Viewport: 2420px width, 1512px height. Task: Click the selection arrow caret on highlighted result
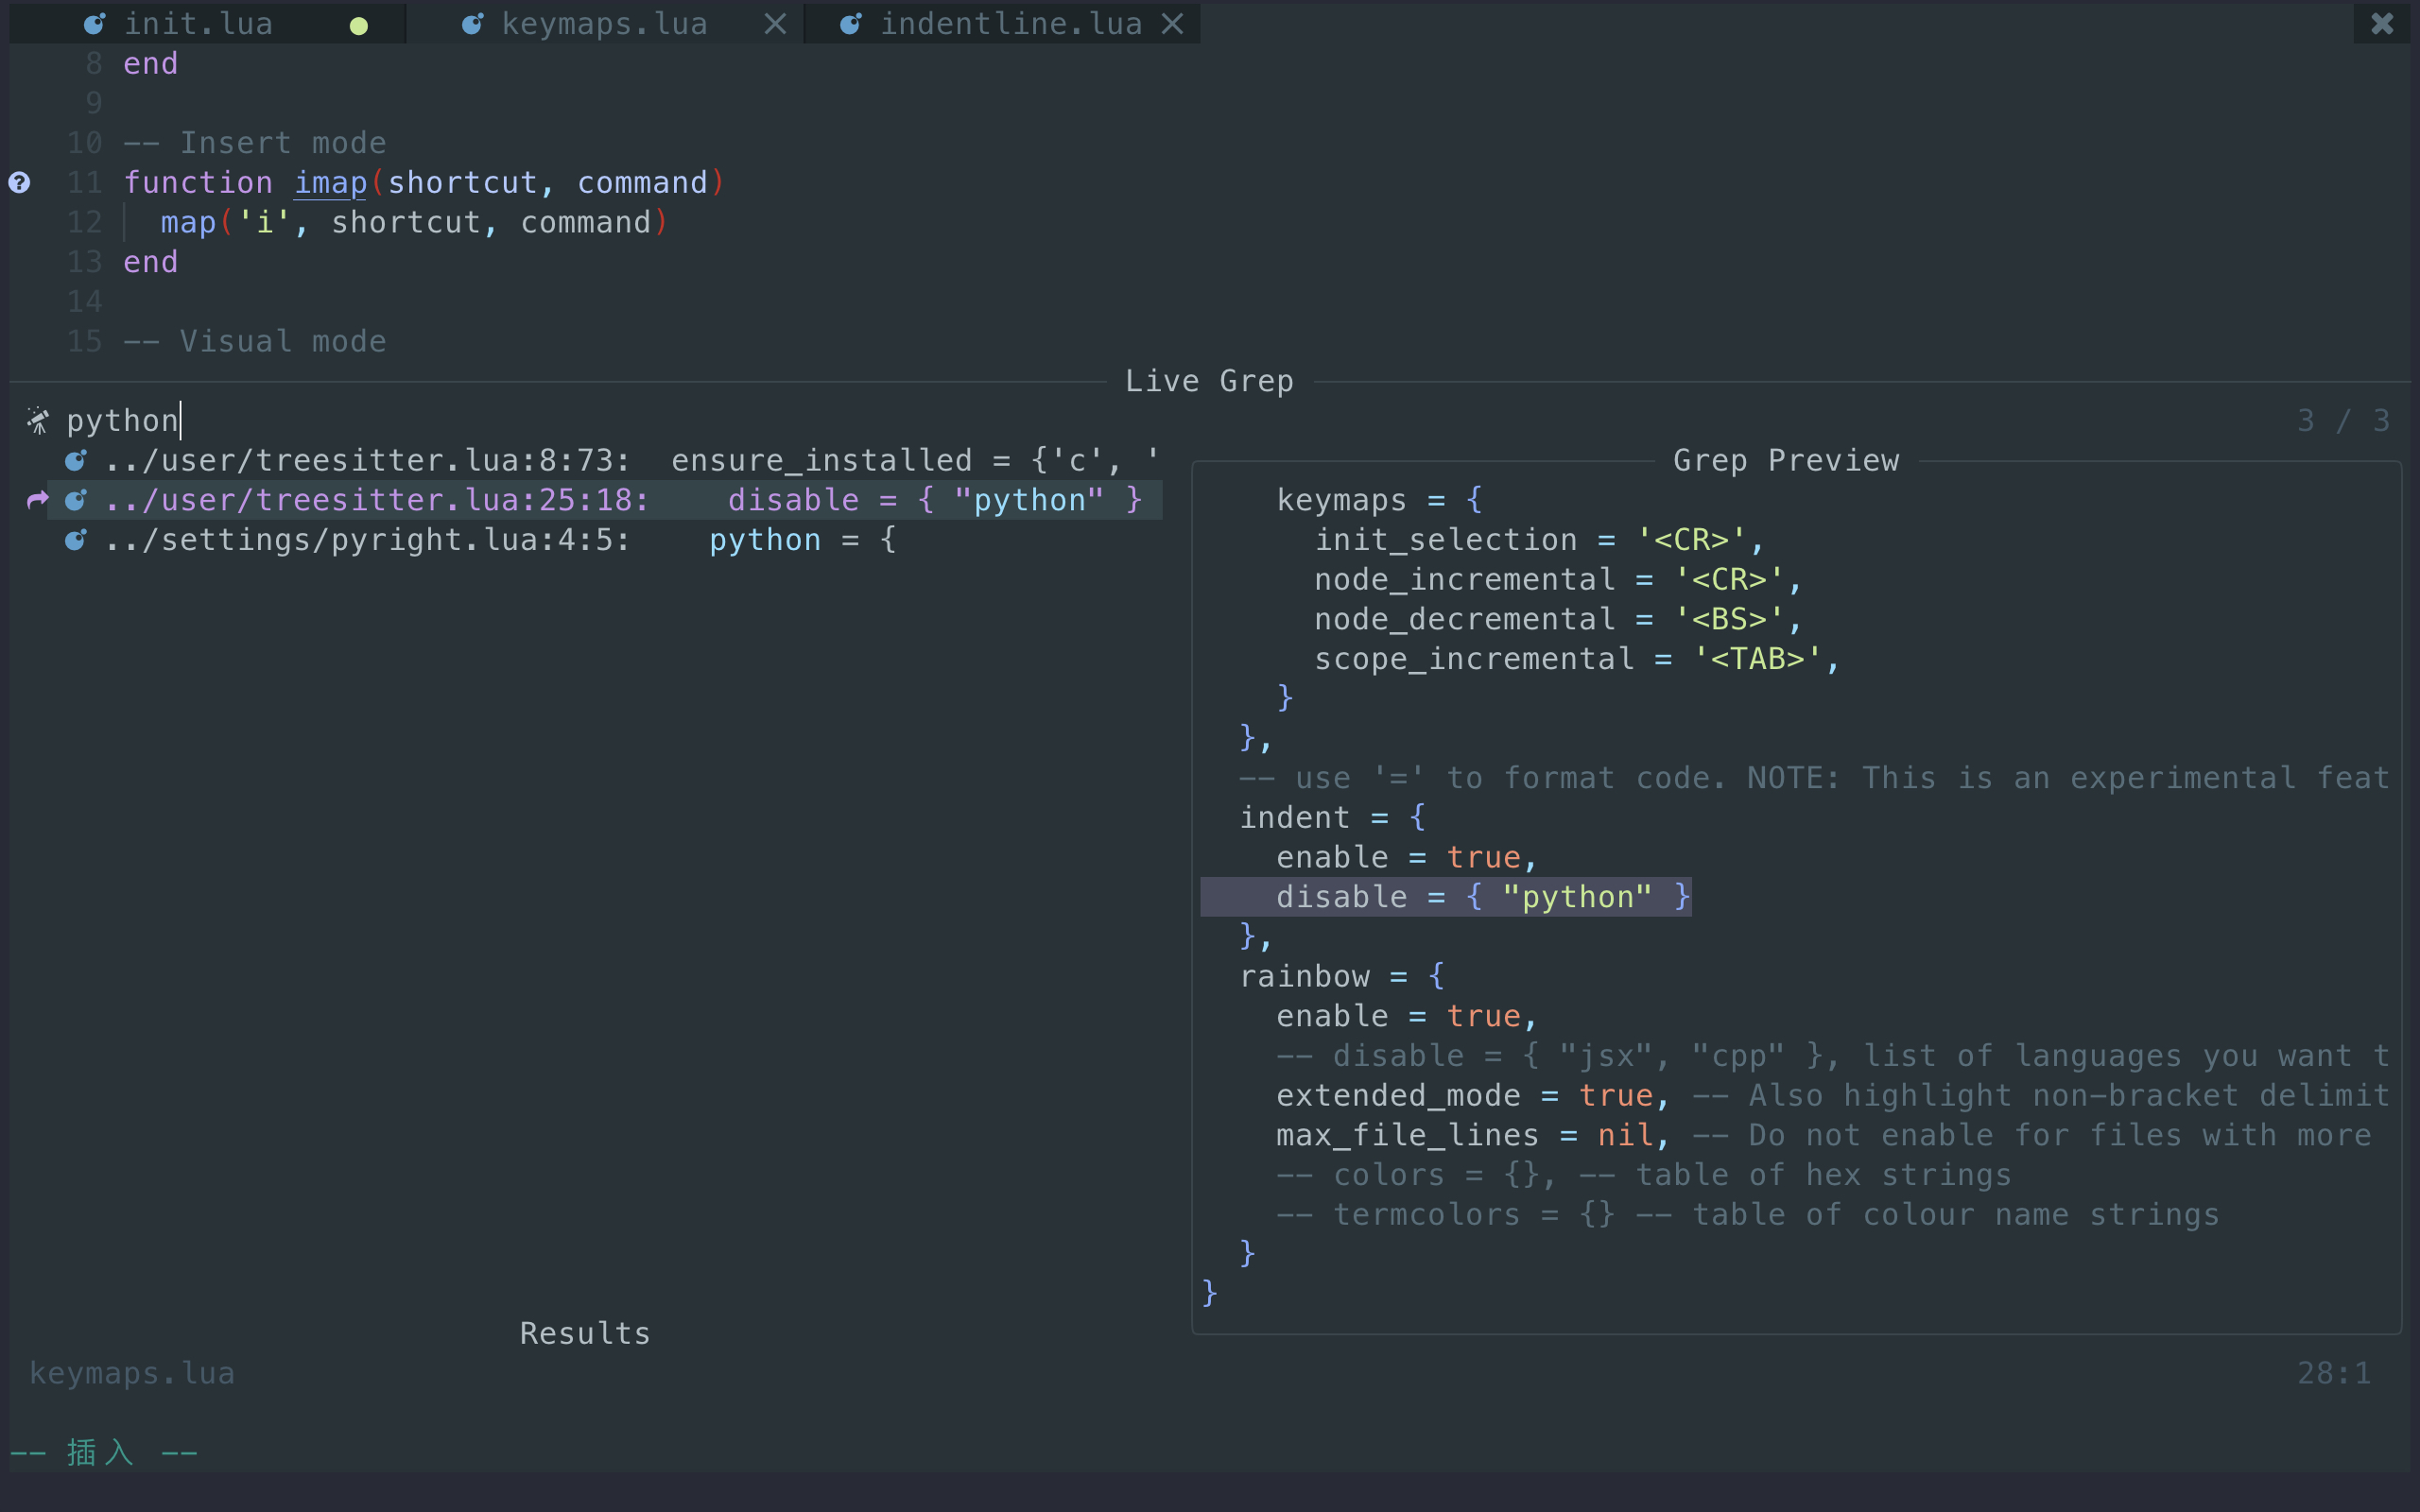37,500
